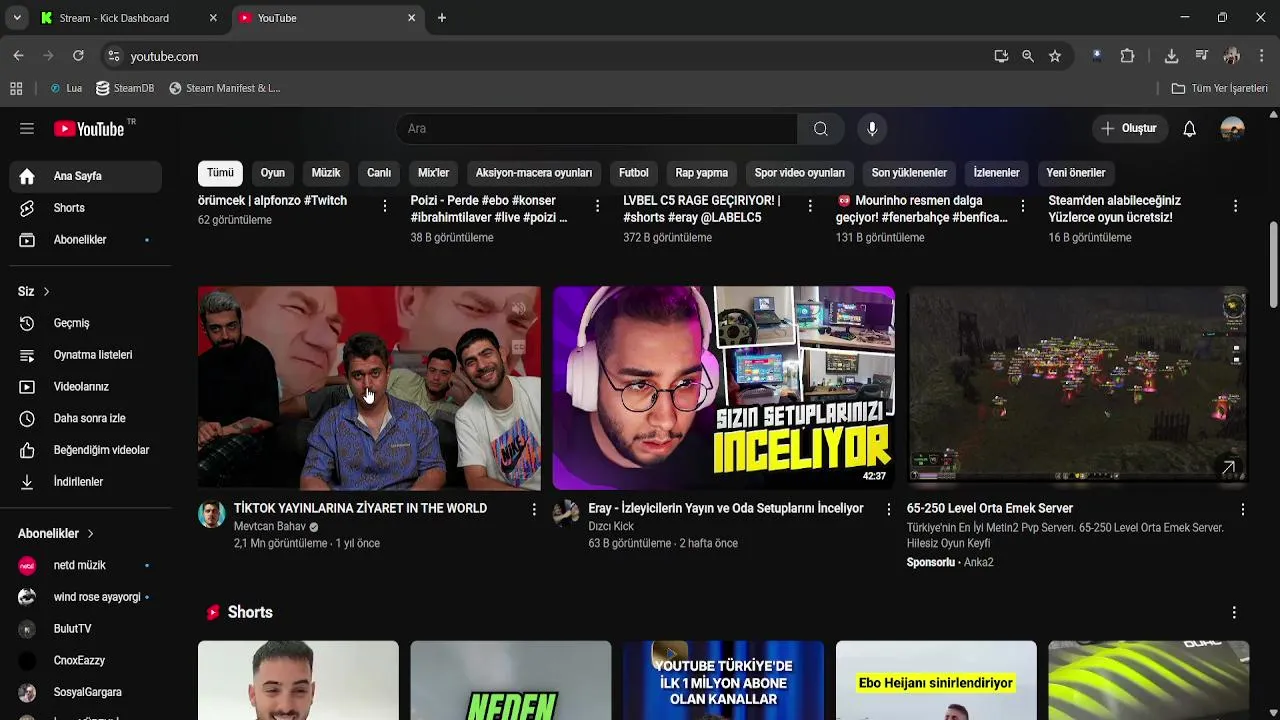Open wind rose ayayorgi channel
This screenshot has height=720, width=1280.
click(x=86, y=597)
